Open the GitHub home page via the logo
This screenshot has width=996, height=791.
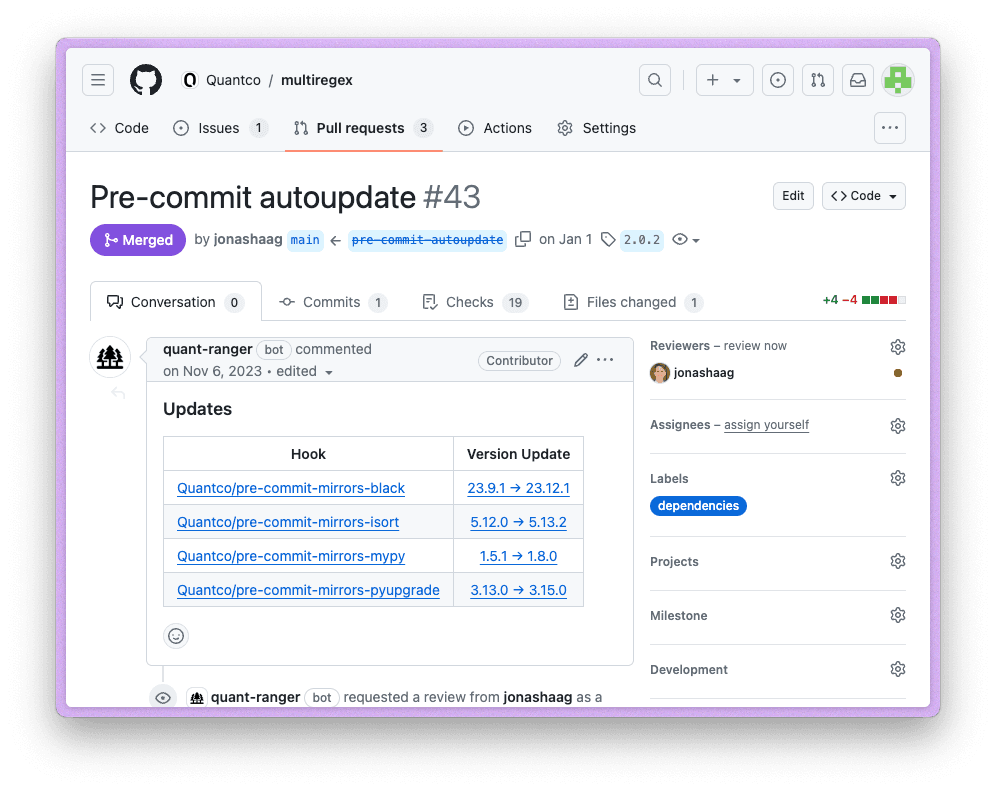(146, 80)
